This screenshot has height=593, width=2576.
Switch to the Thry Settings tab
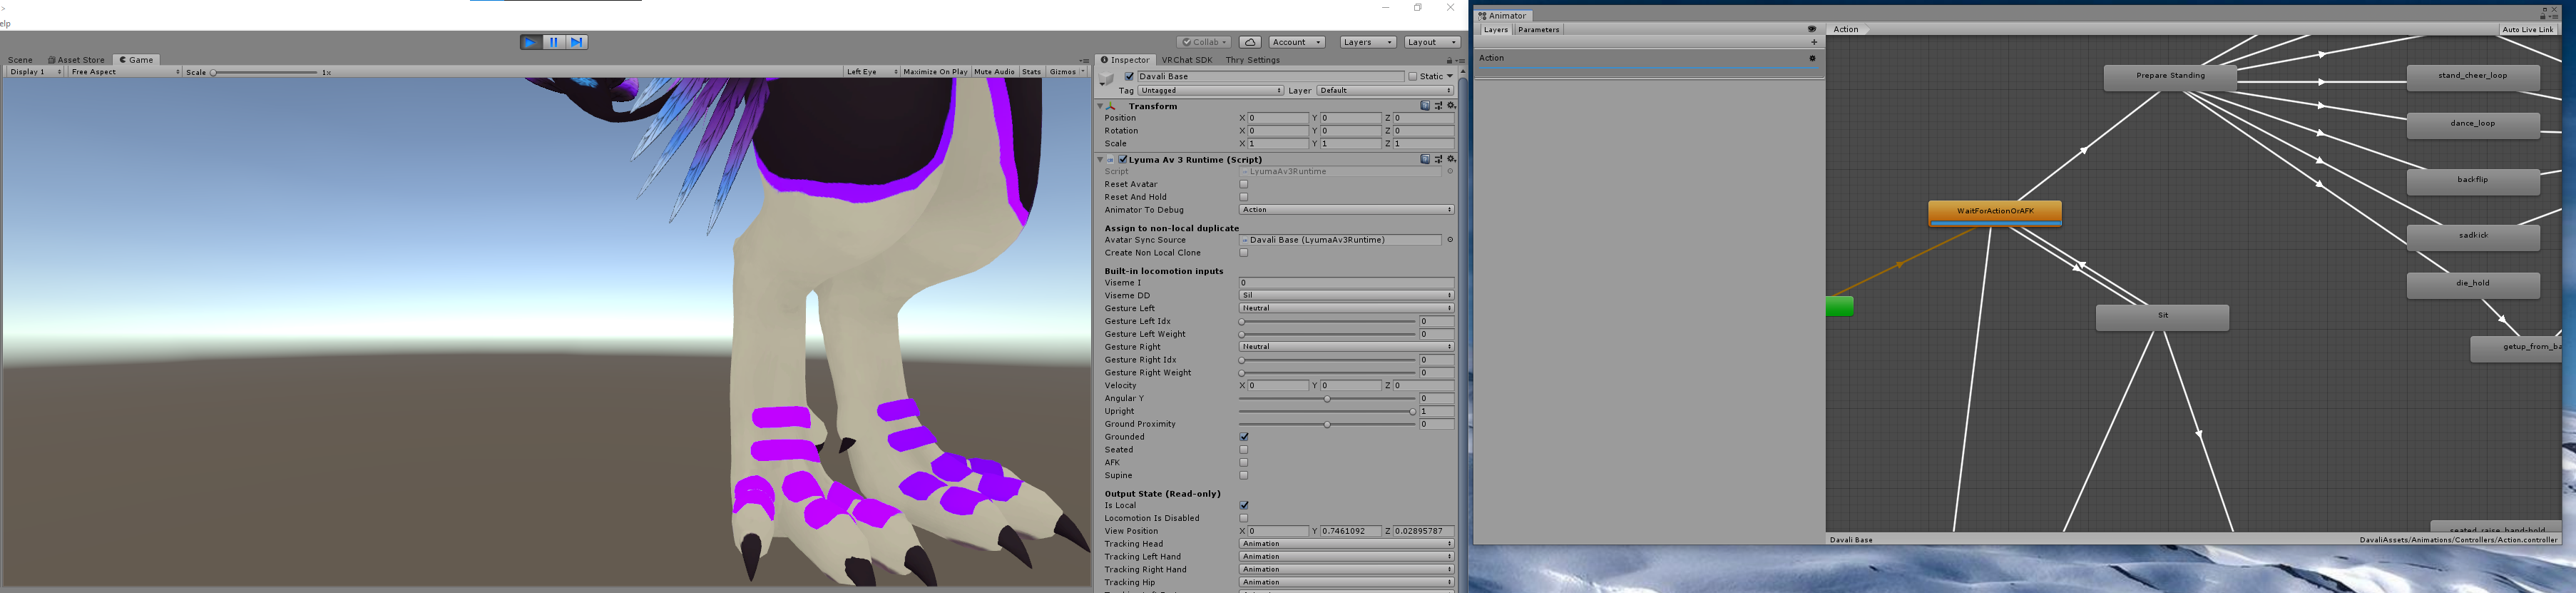(x=1252, y=60)
